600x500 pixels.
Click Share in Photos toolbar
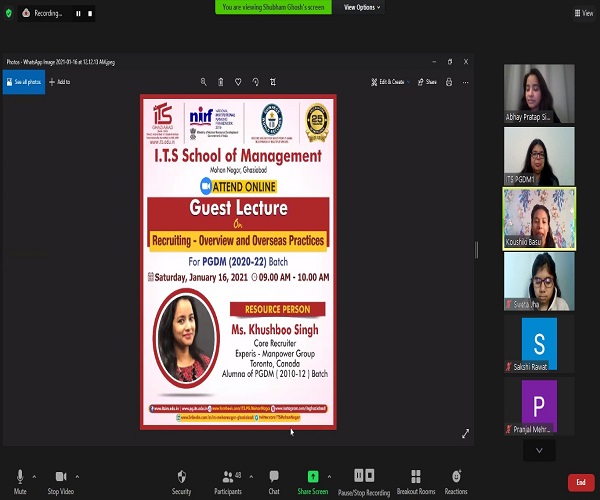tap(427, 82)
